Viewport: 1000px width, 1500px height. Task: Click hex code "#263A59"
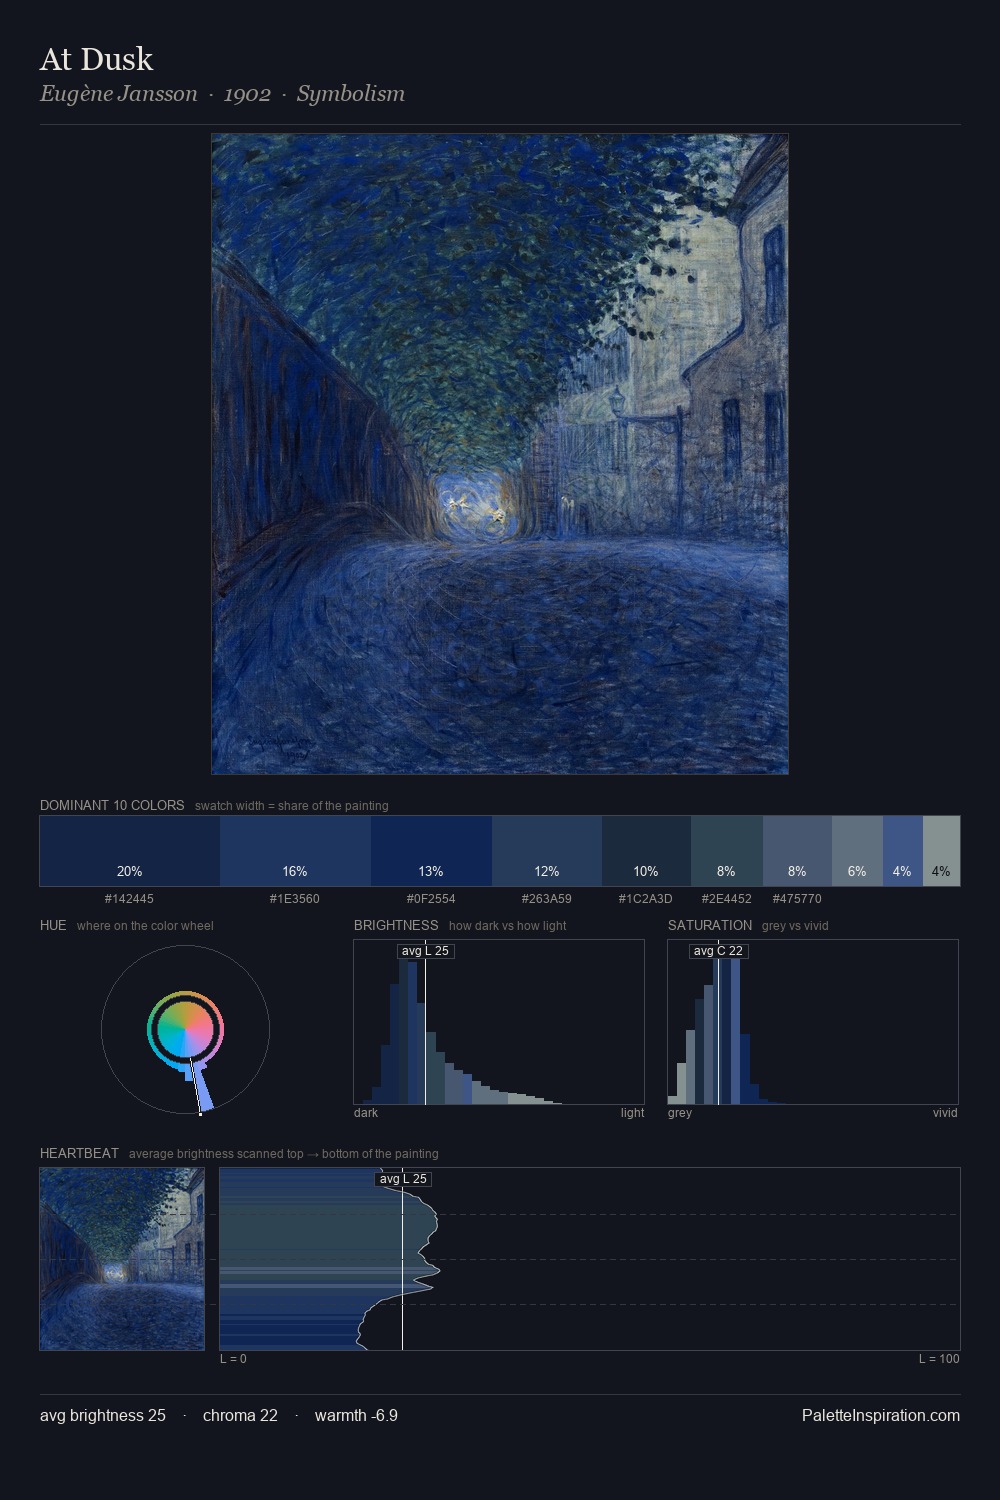pyautogui.click(x=547, y=899)
